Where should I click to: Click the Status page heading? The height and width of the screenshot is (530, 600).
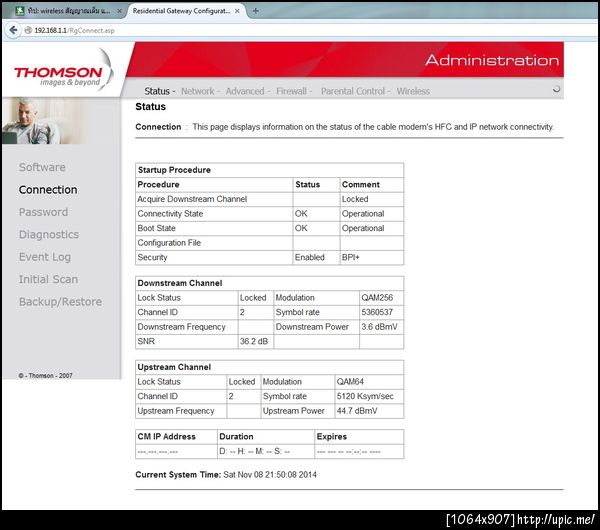click(x=150, y=107)
